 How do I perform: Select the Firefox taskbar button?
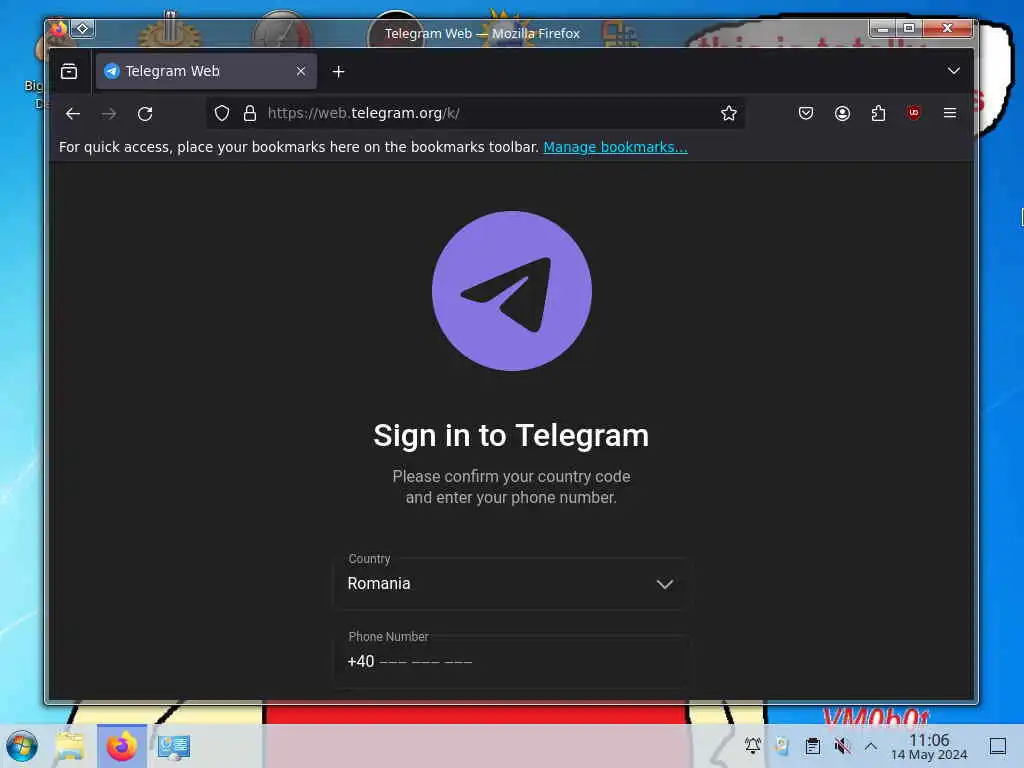point(122,746)
